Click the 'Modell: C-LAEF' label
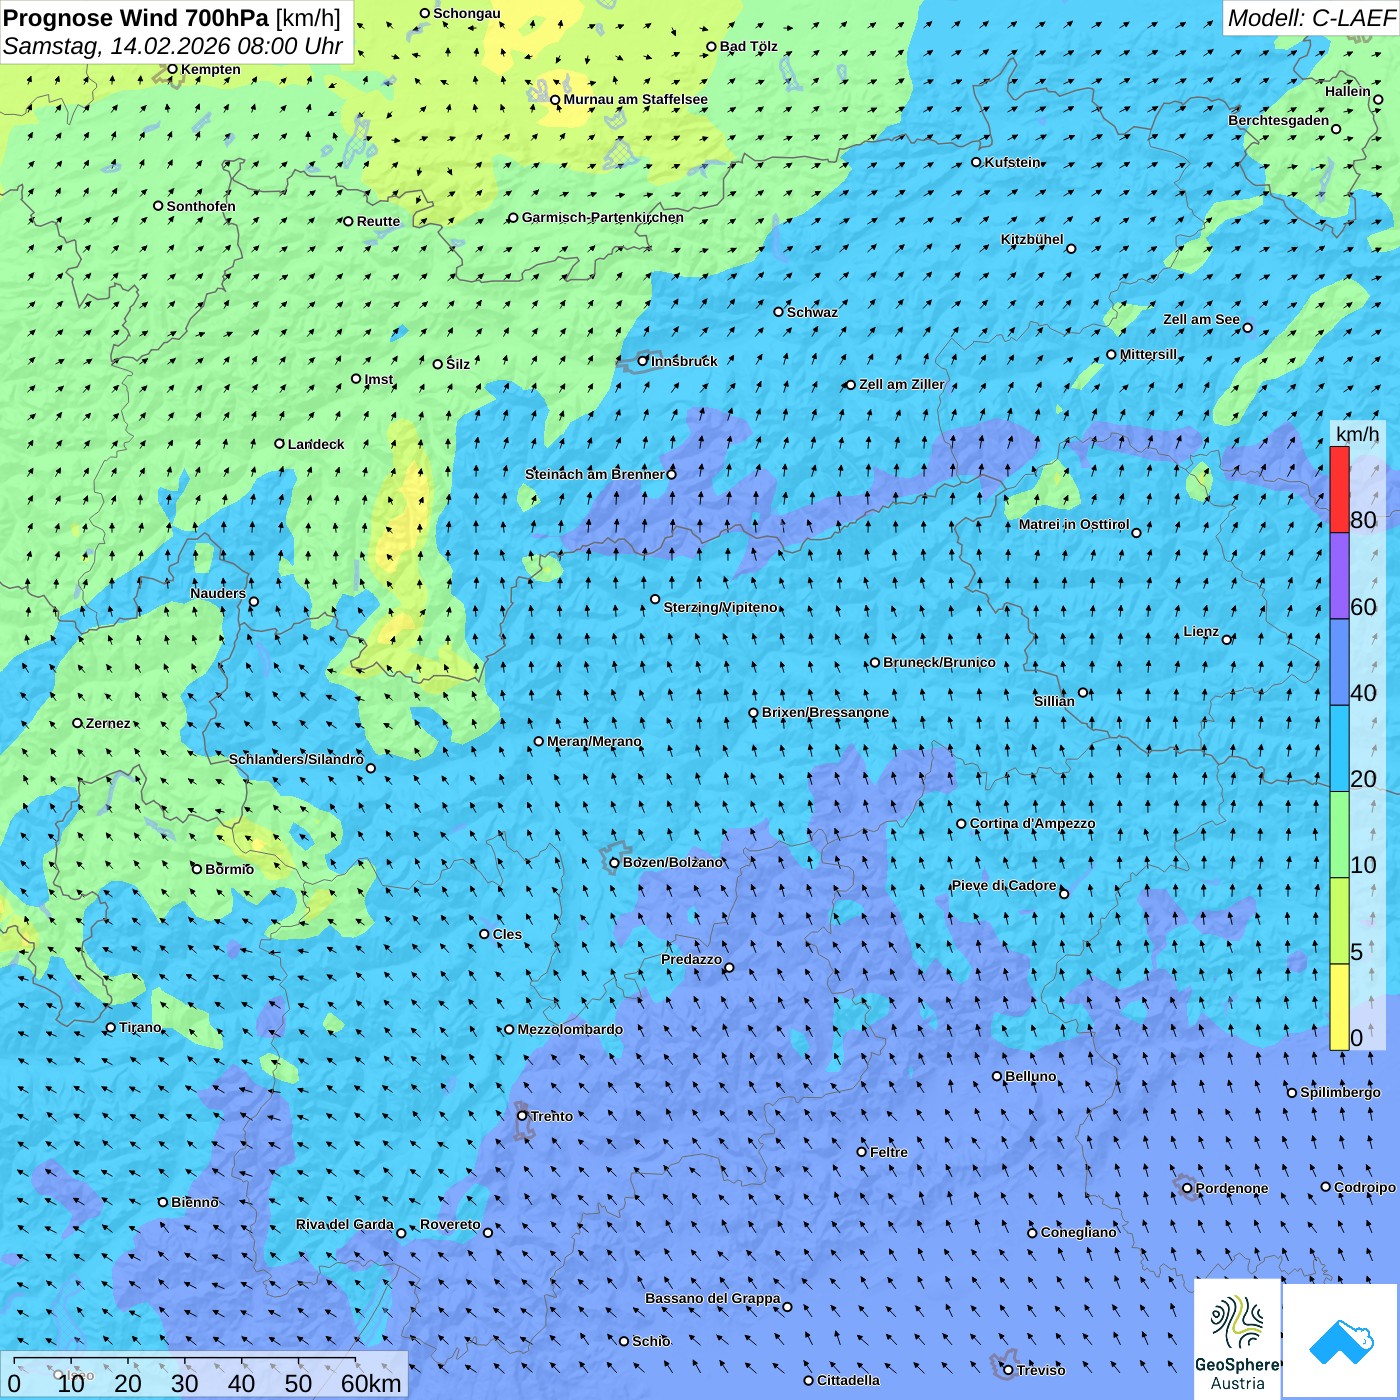The height and width of the screenshot is (1400, 1400). click(1311, 17)
